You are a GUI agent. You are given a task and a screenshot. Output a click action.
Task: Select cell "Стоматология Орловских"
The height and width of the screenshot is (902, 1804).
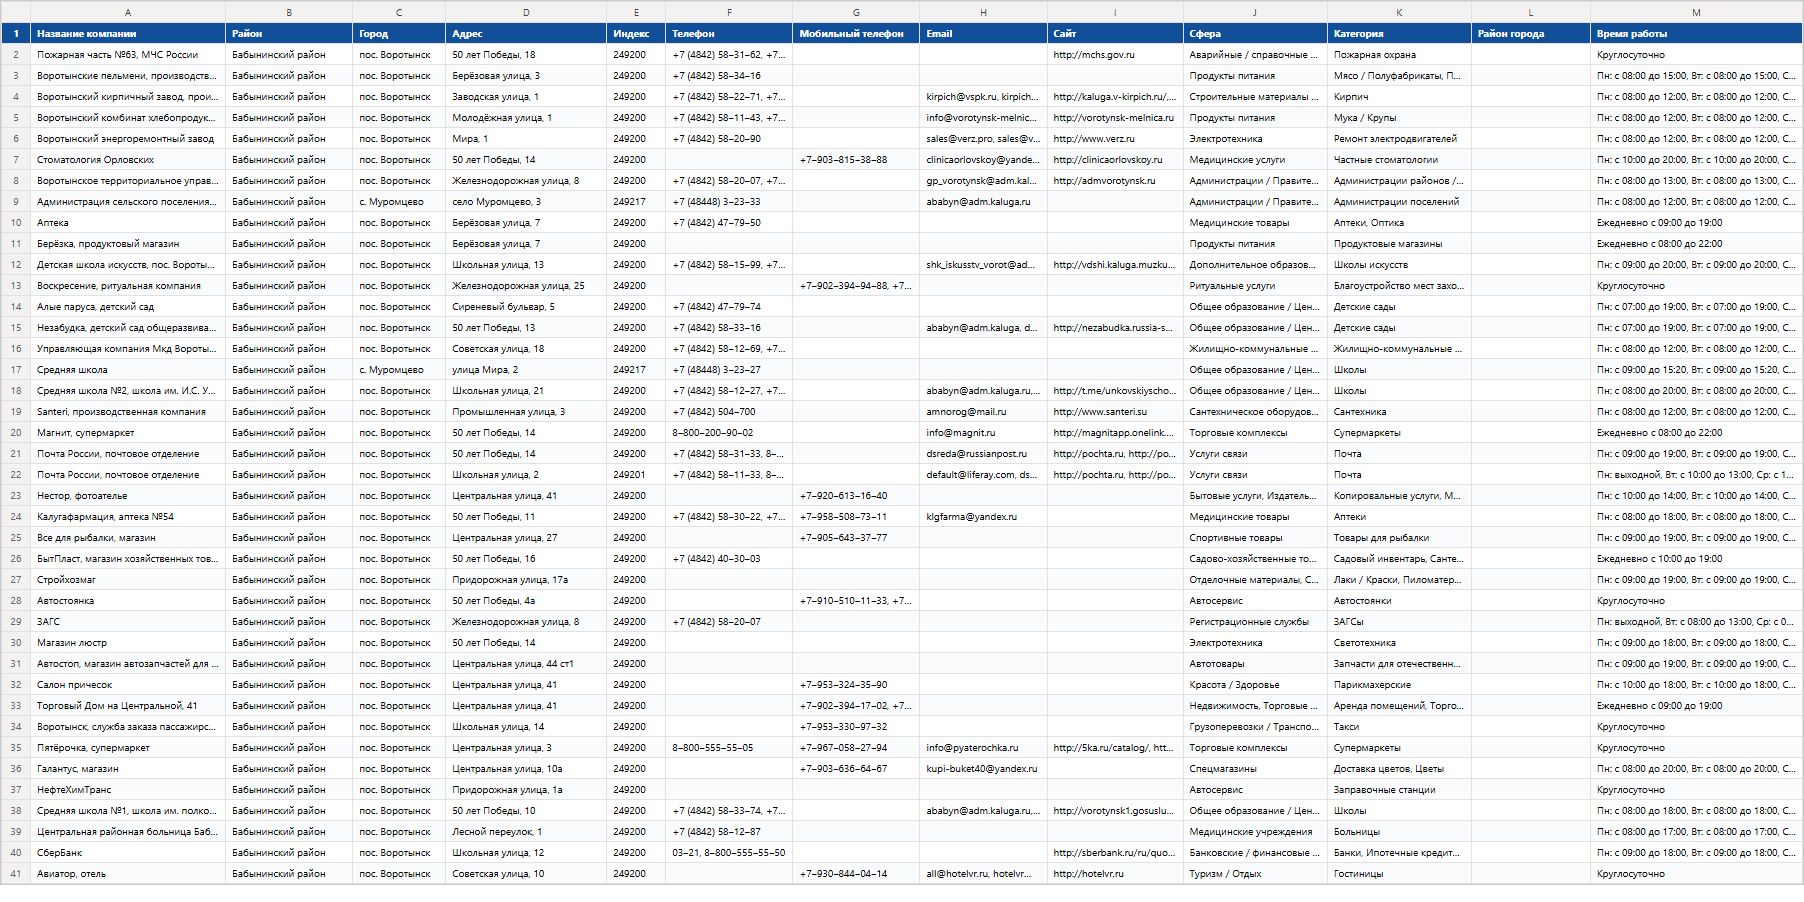tap(128, 160)
